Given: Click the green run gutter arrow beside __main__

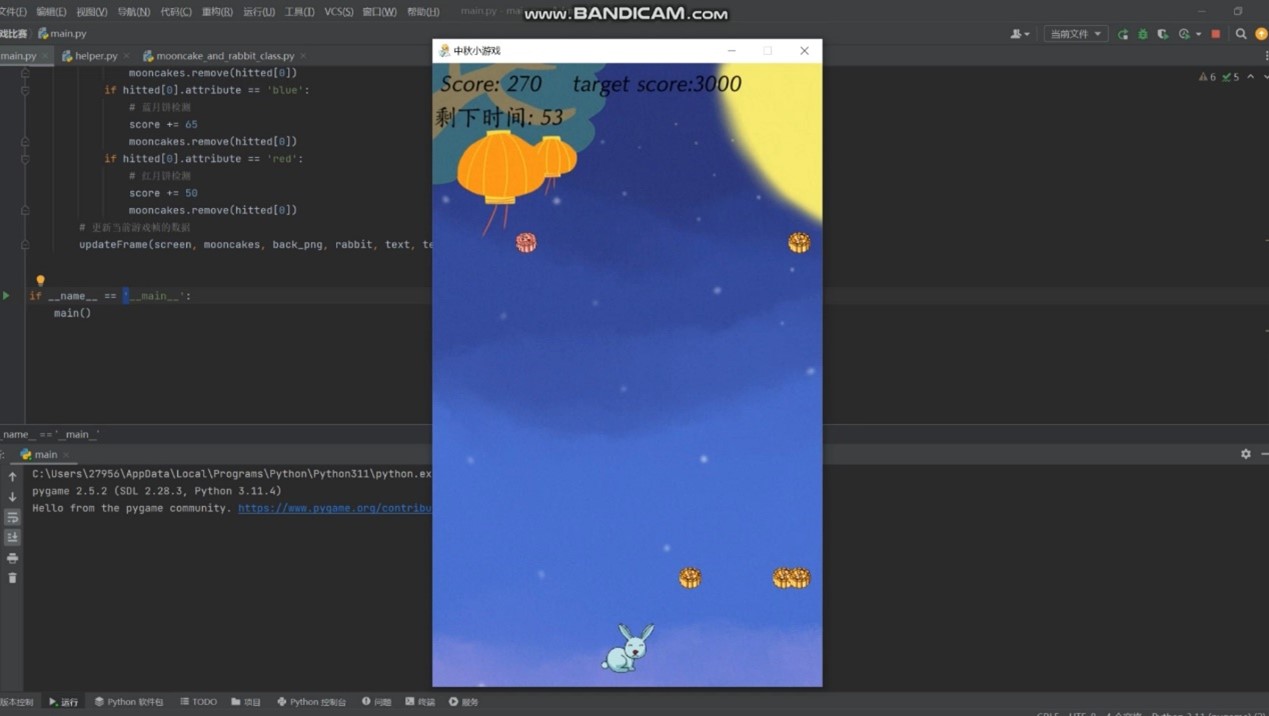Looking at the screenshot, I should click(x=6, y=296).
